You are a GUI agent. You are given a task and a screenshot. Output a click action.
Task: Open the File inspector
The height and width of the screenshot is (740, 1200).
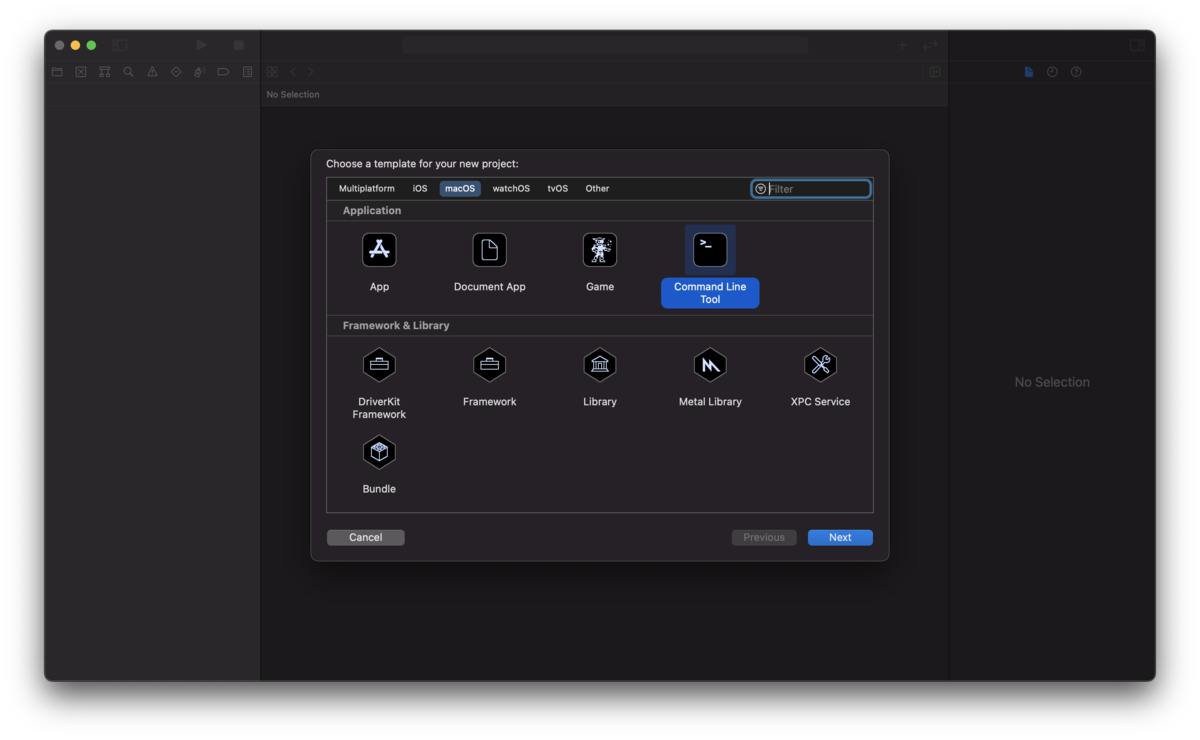pos(1028,72)
